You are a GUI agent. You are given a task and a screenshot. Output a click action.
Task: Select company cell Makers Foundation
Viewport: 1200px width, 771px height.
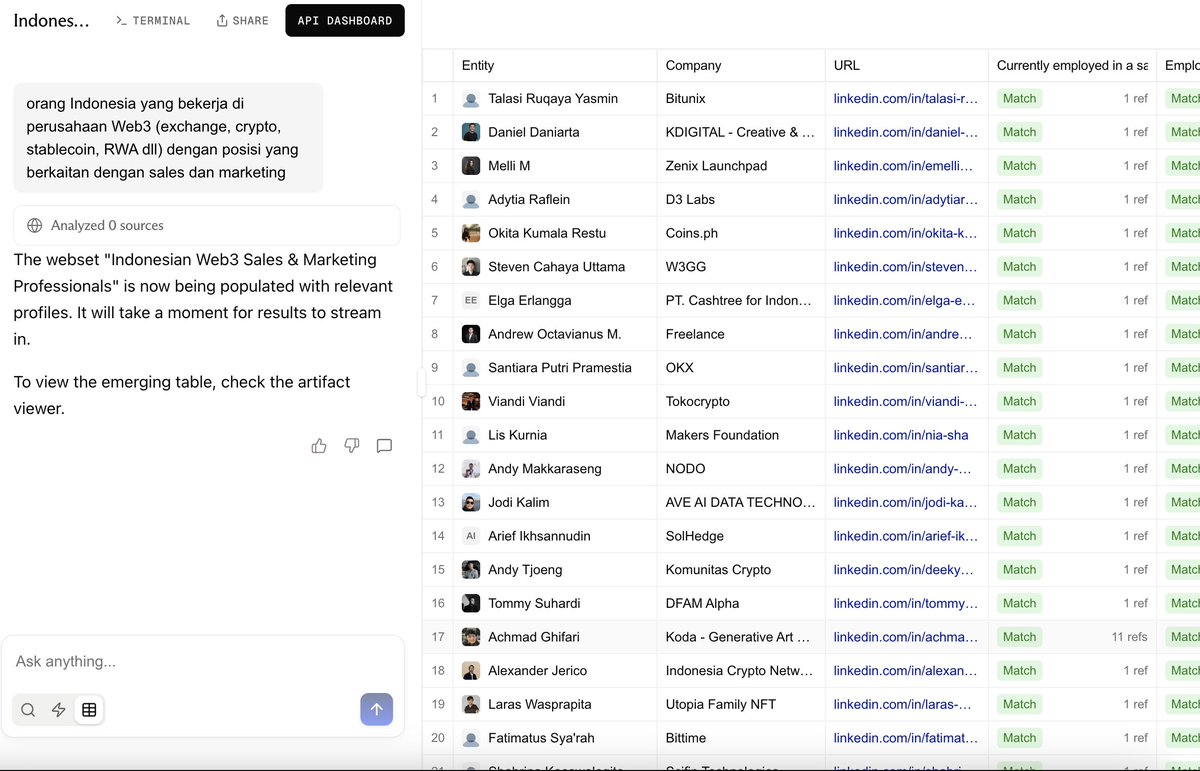(741, 435)
